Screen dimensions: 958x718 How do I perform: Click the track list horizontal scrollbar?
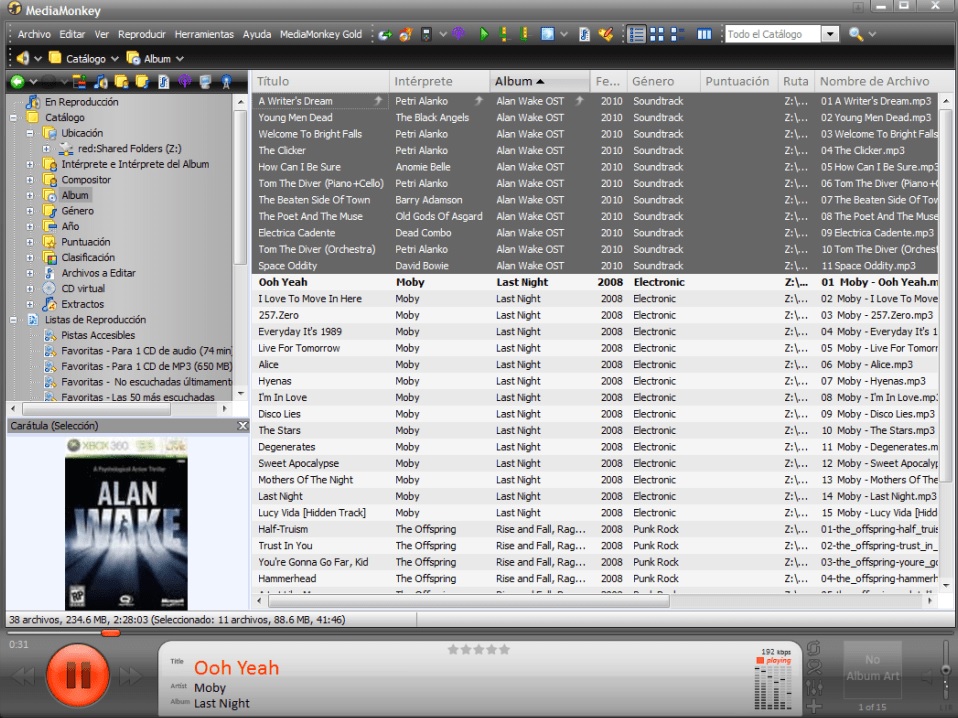point(469,601)
